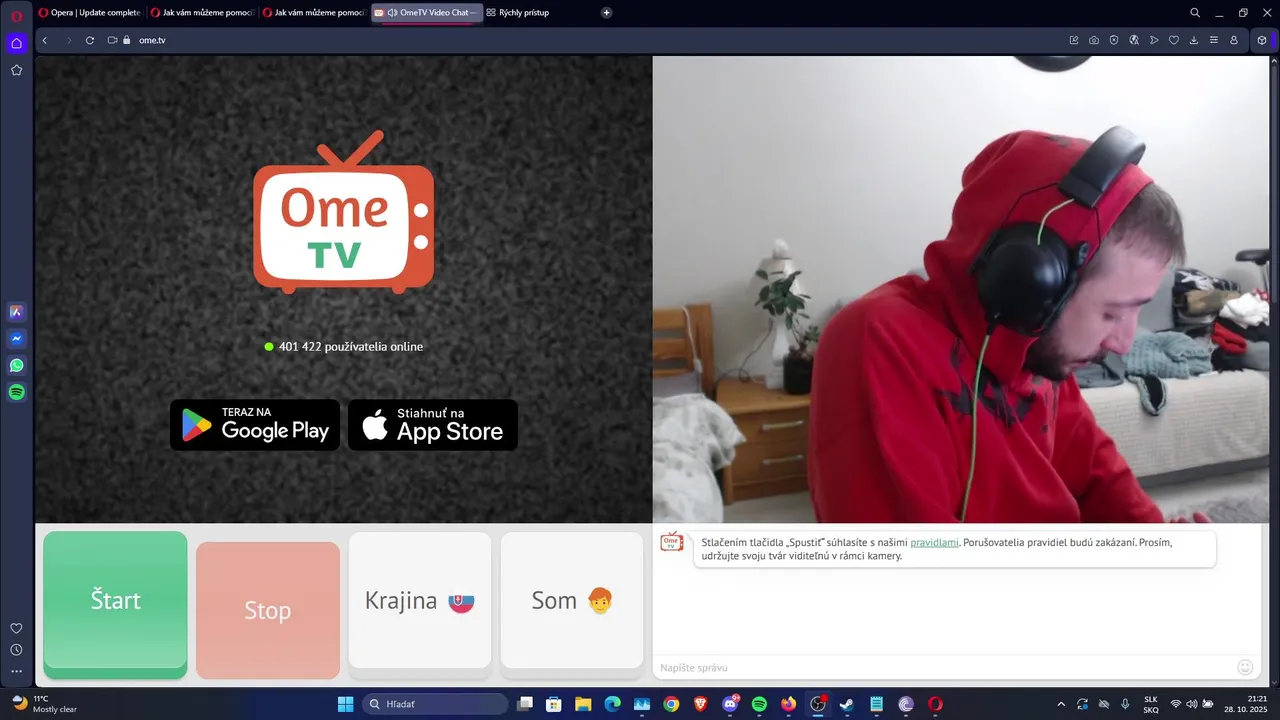The image size is (1280, 720).
Task: Open the Aria AI sidebar icon
Action: click(x=16, y=312)
